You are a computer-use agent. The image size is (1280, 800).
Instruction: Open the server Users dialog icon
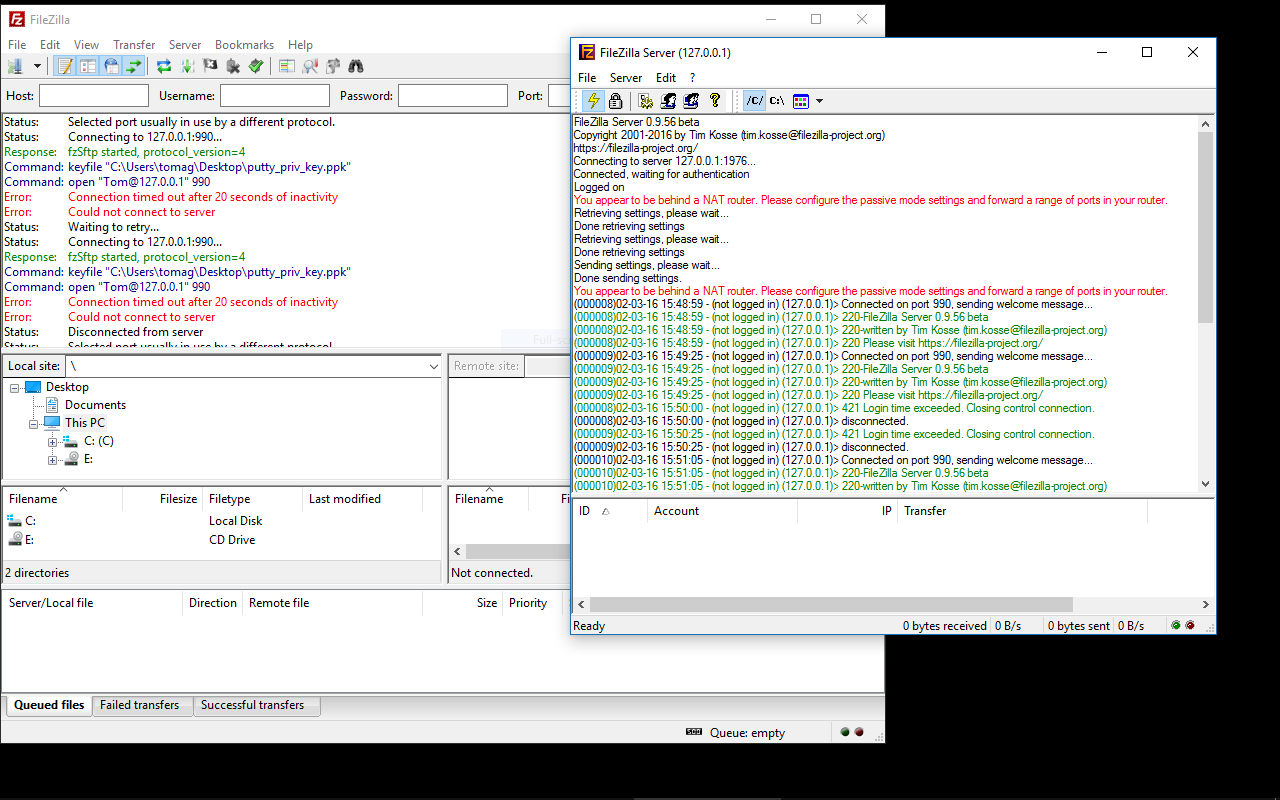[668, 101]
